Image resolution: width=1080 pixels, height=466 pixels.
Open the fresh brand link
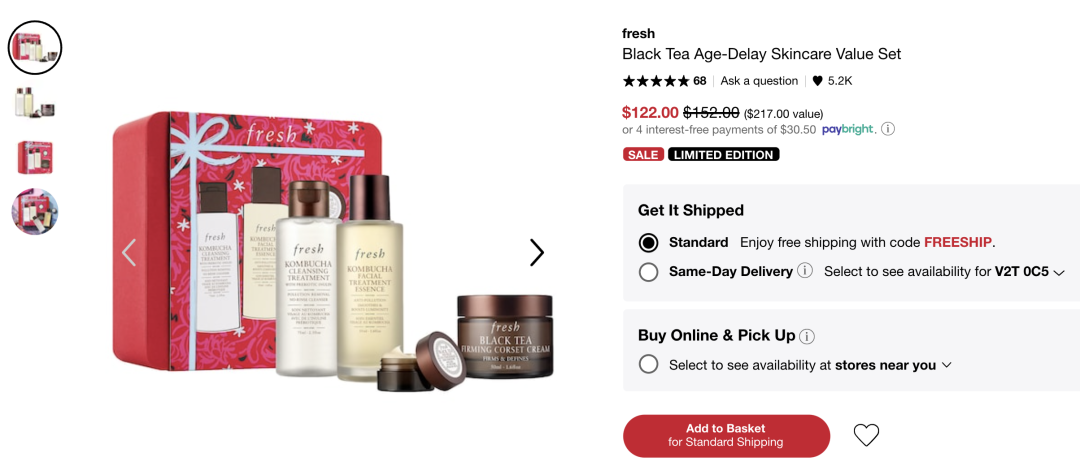[638, 33]
